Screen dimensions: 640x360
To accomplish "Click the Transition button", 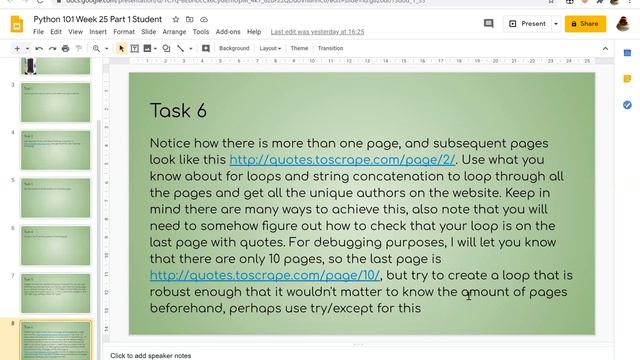I will tap(330, 48).
